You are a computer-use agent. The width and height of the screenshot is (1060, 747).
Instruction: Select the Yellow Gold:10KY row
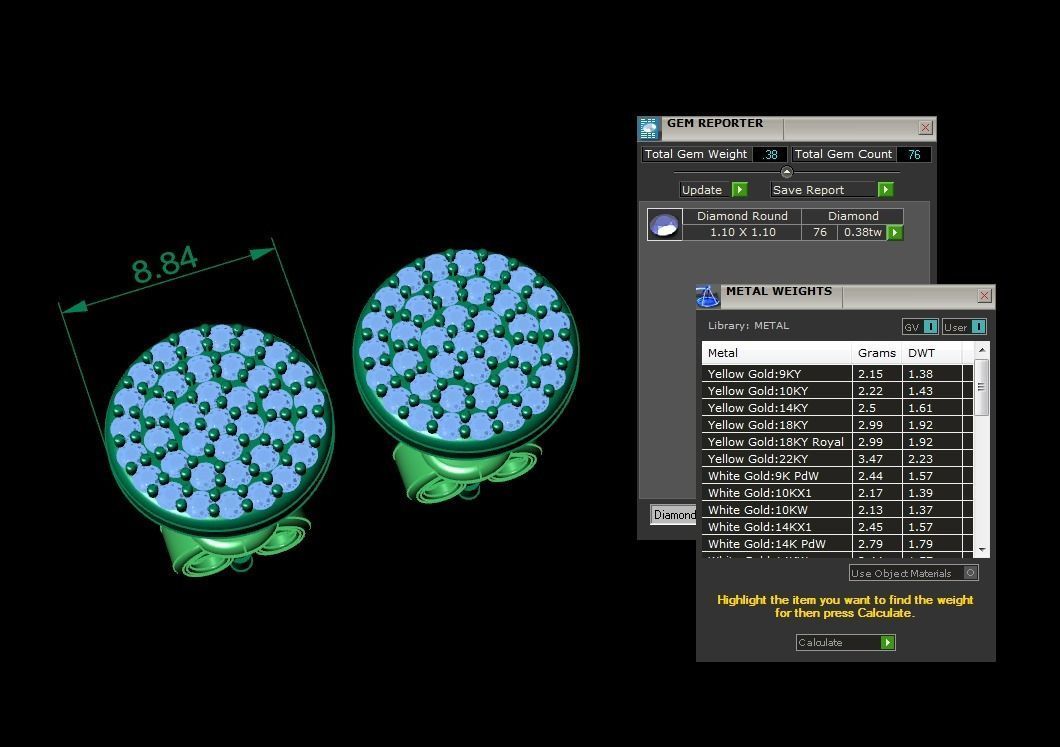(838, 391)
